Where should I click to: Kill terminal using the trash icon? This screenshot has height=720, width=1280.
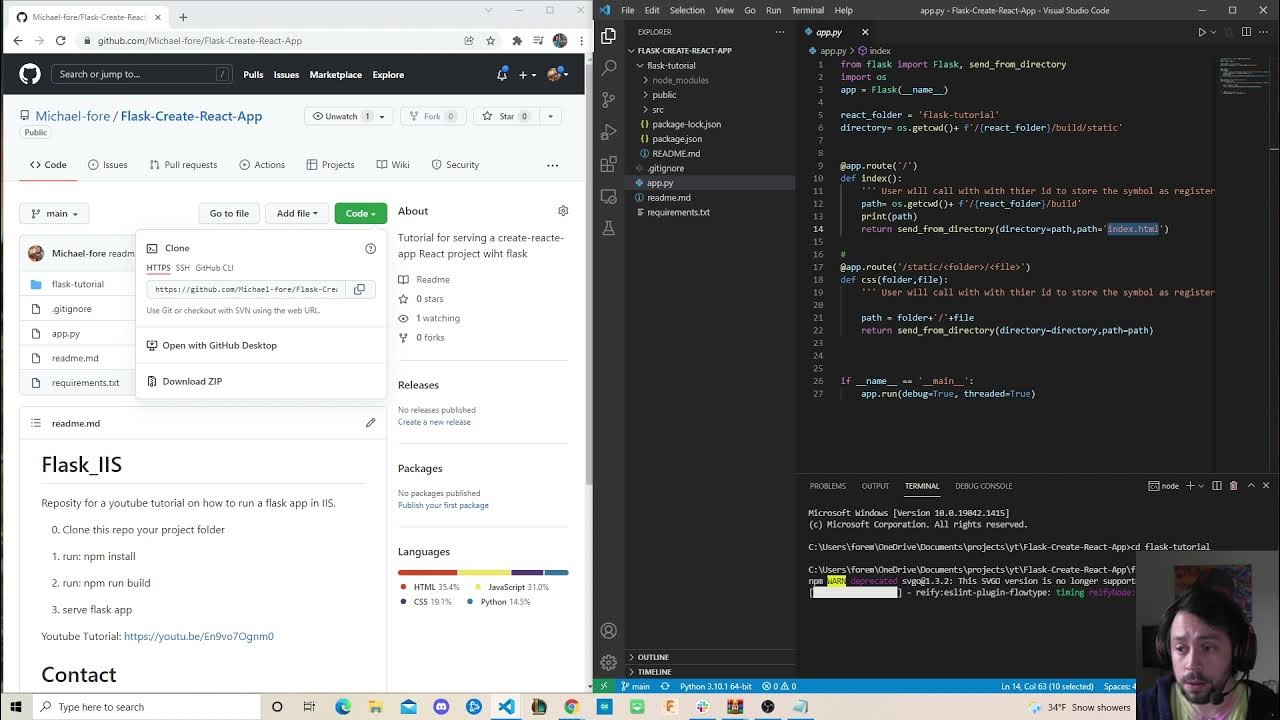point(1234,486)
